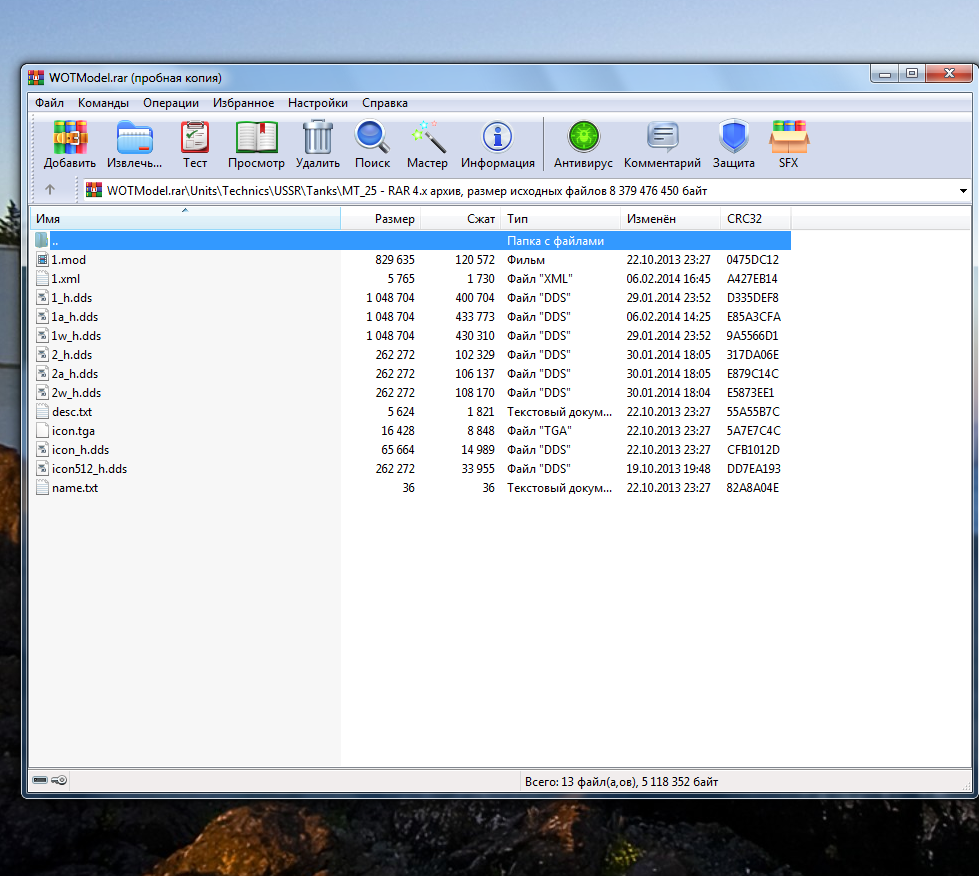
Task: Click the Извлечь (Extract) toolbar icon
Action: click(134, 137)
